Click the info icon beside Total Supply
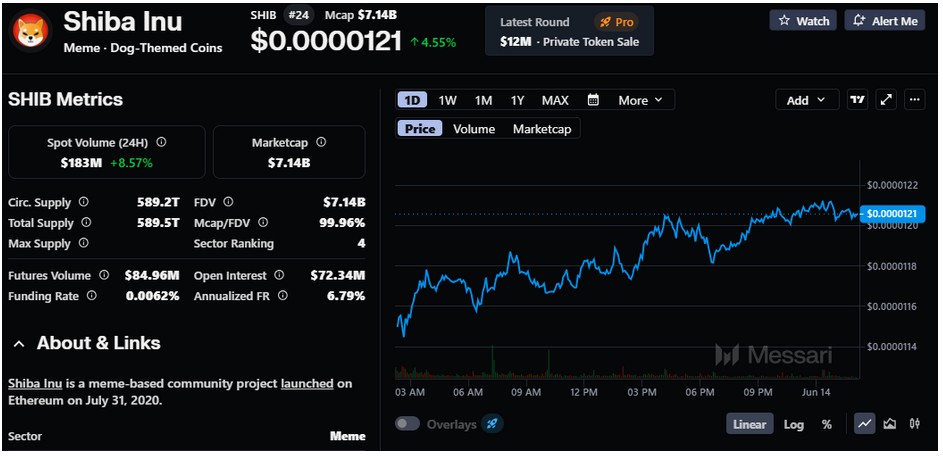Viewport: 943px width, 456px height. point(86,223)
